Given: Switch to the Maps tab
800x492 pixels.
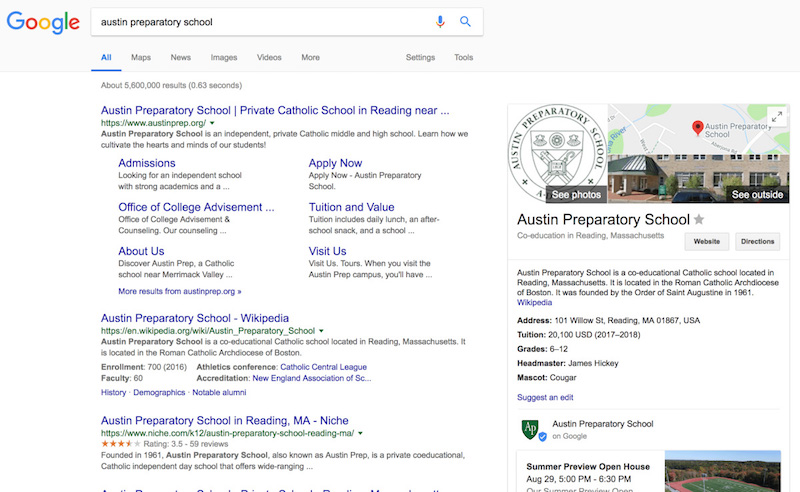Looking at the screenshot, I should pos(141,58).
